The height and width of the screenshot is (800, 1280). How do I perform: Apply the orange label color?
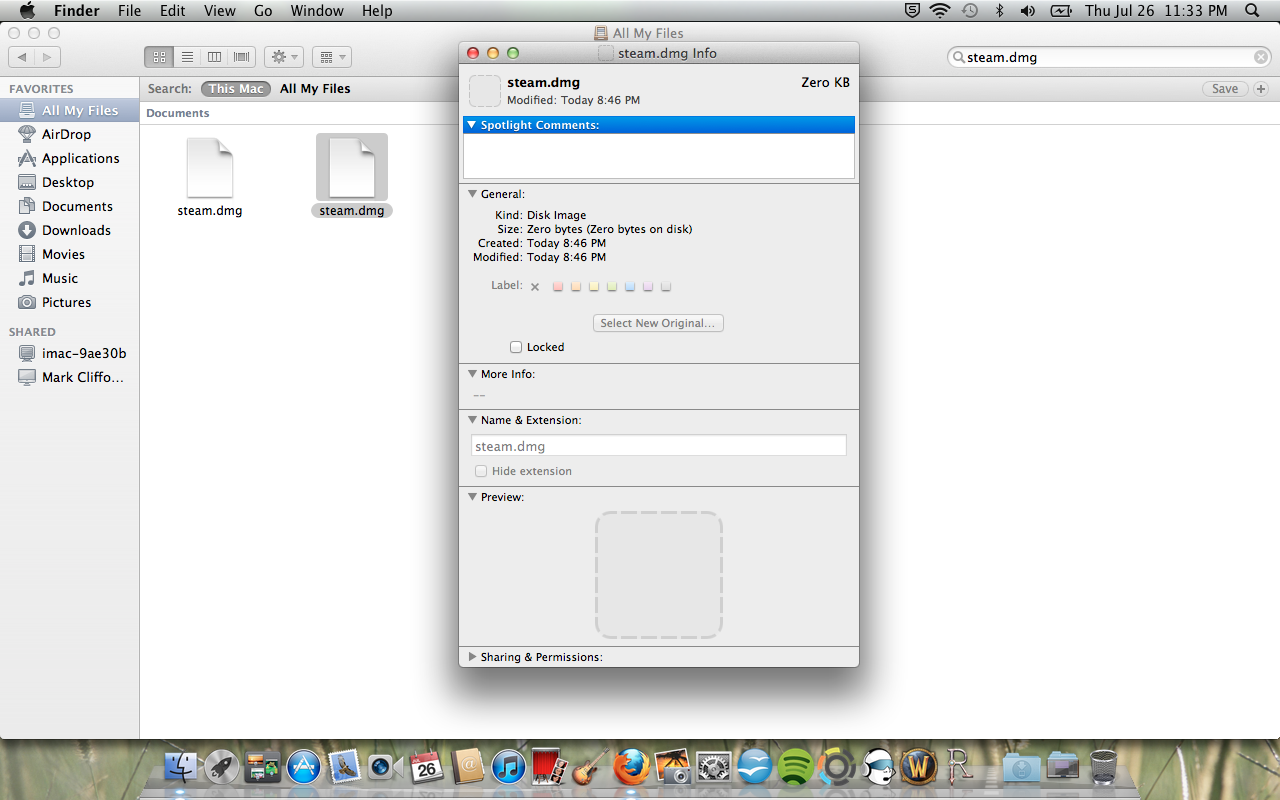pos(576,287)
